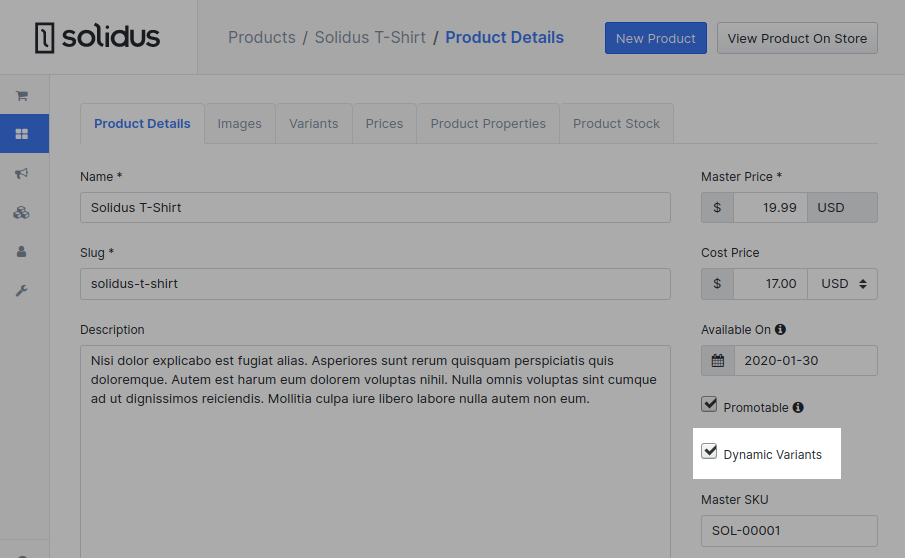The height and width of the screenshot is (558, 905).
Task: Click the dollar sign beside Cost Price
Action: 717,284
